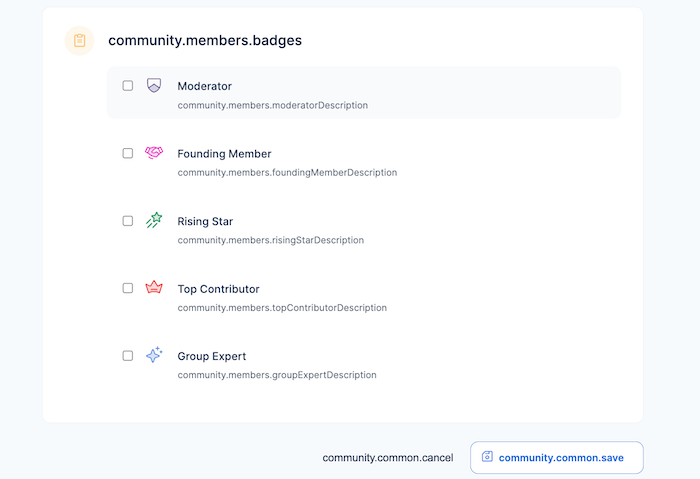This screenshot has width=700, height=479.
Task: Click the Founding Member badge title
Action: click(224, 154)
